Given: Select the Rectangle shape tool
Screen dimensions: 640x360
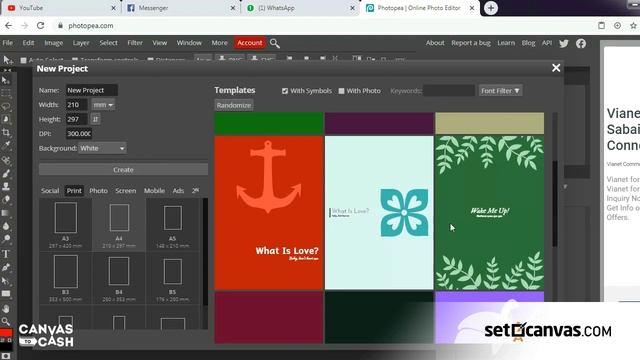Looking at the screenshot, I should click(6, 294).
